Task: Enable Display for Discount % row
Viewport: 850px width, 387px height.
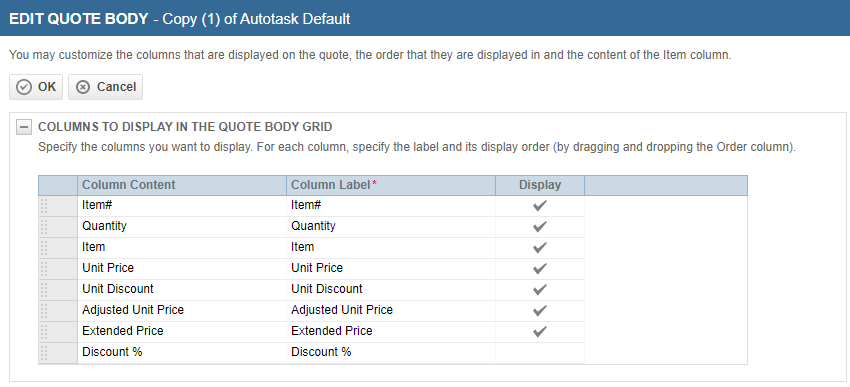Action: [539, 353]
